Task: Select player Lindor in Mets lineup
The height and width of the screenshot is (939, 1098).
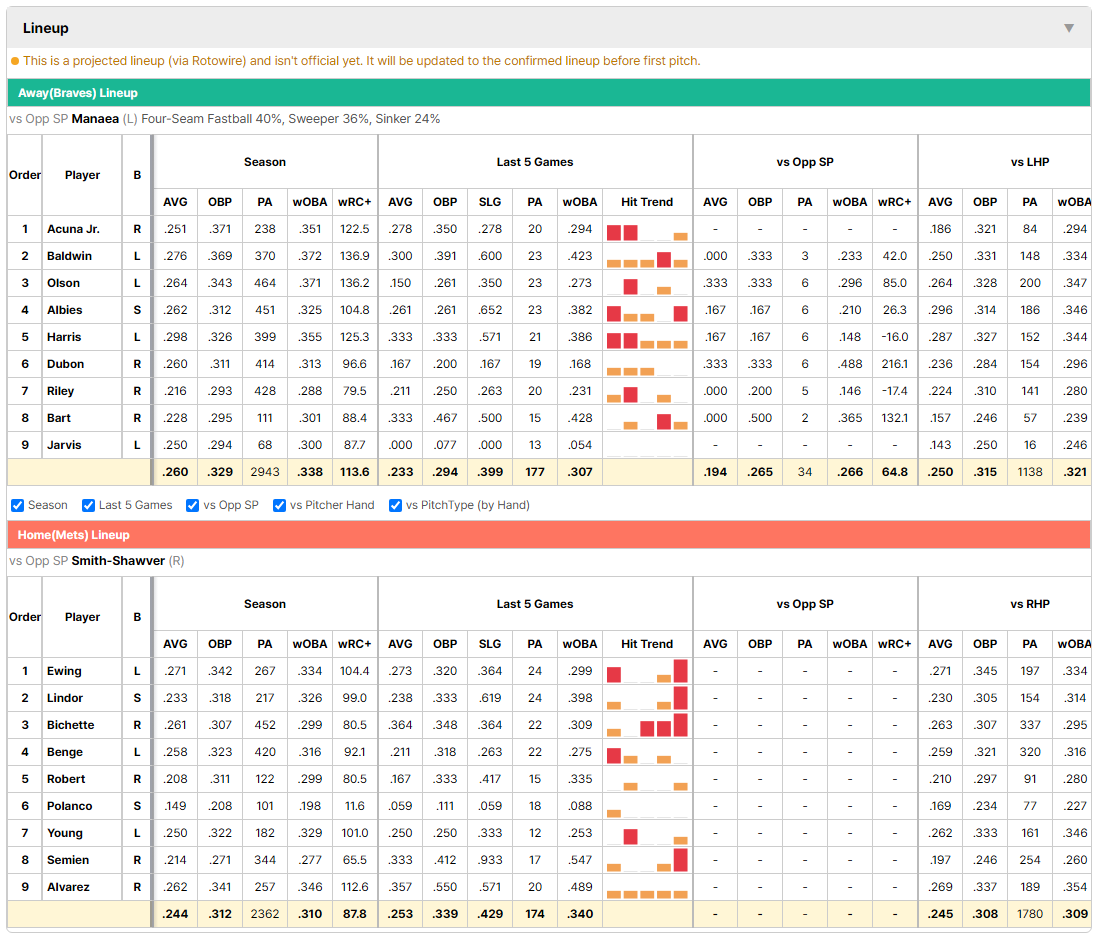Action: [x=65, y=698]
